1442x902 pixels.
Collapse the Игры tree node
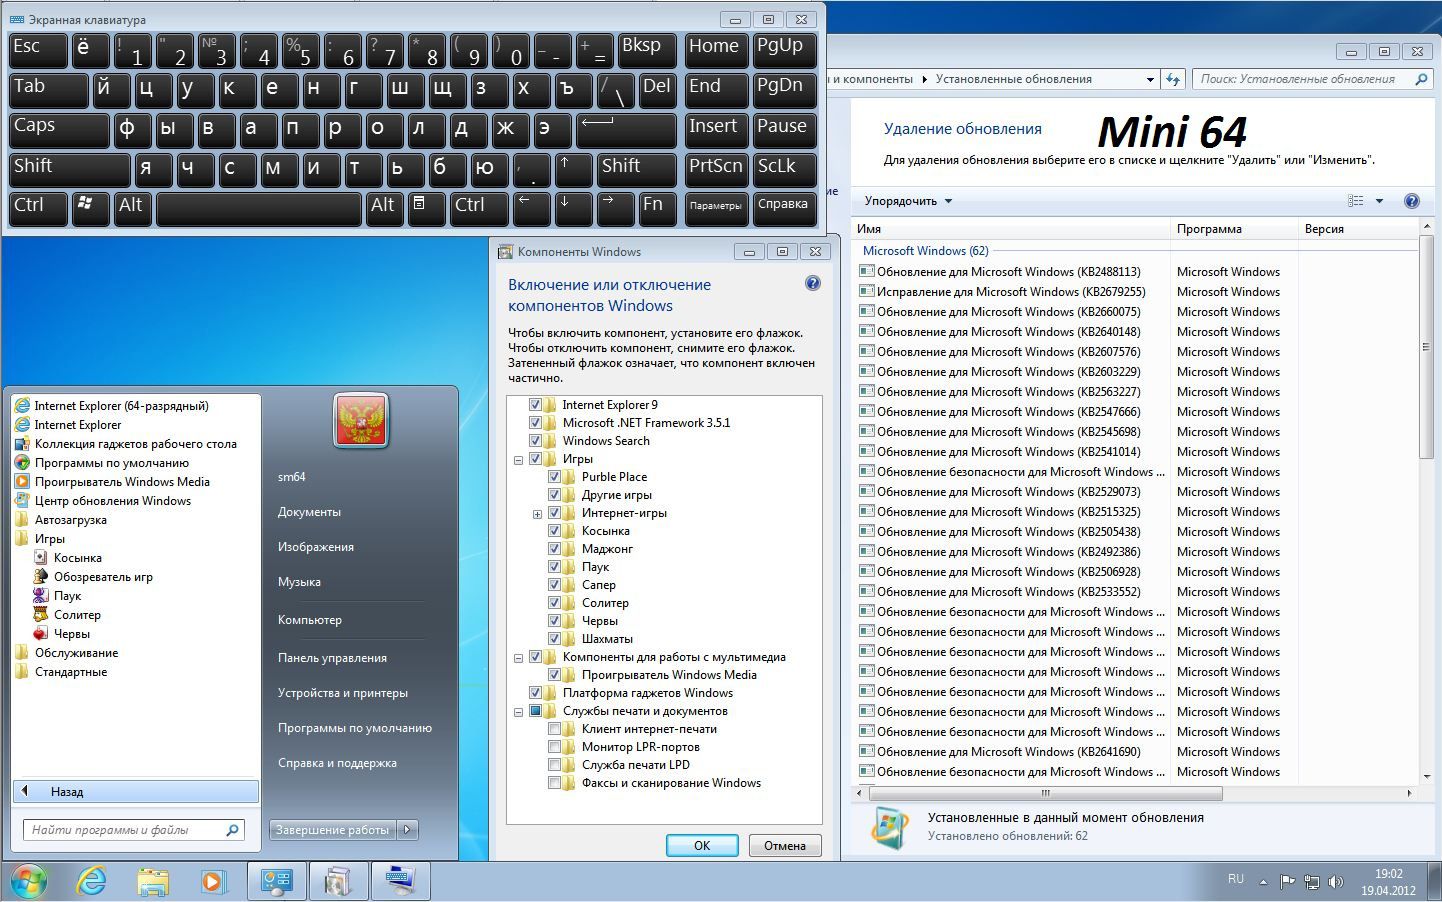(x=518, y=460)
